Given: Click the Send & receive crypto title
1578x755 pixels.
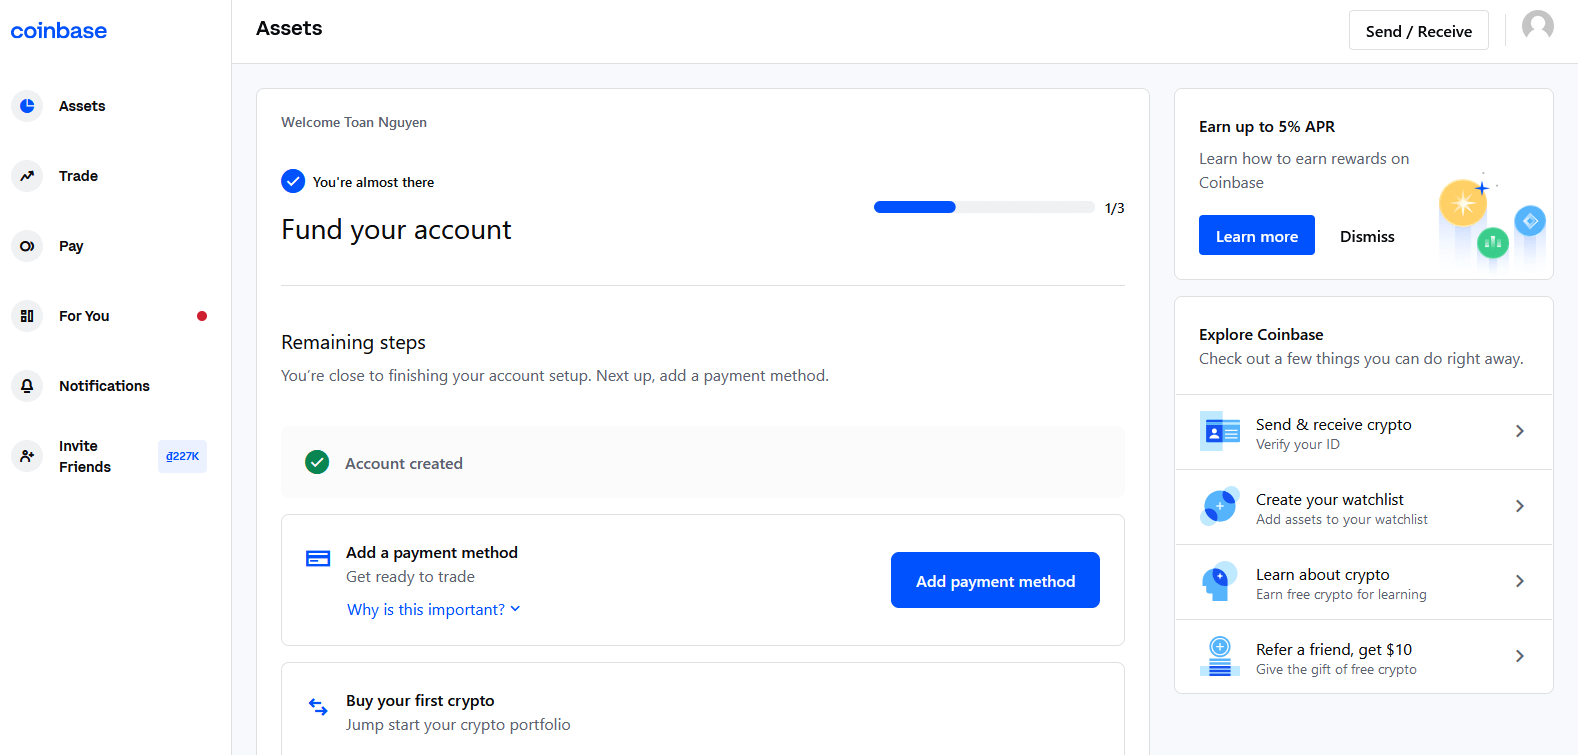Looking at the screenshot, I should 1333,424.
